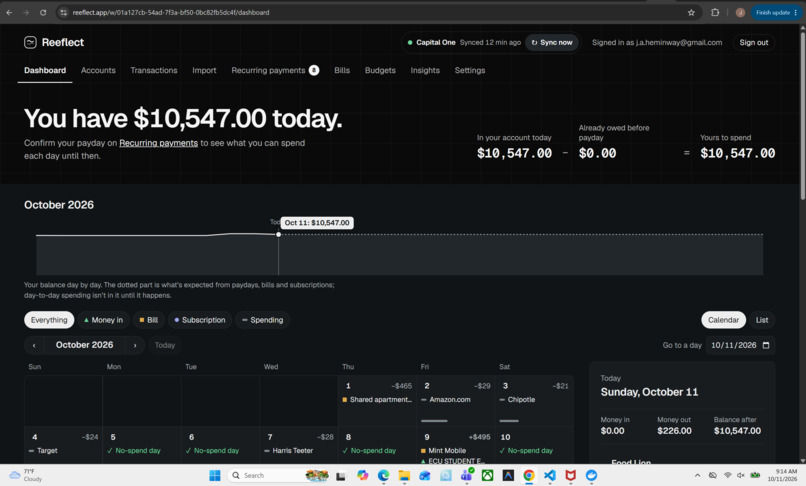806x486 pixels.
Task: Reload the page with browser refresh icon
Action: point(43,12)
